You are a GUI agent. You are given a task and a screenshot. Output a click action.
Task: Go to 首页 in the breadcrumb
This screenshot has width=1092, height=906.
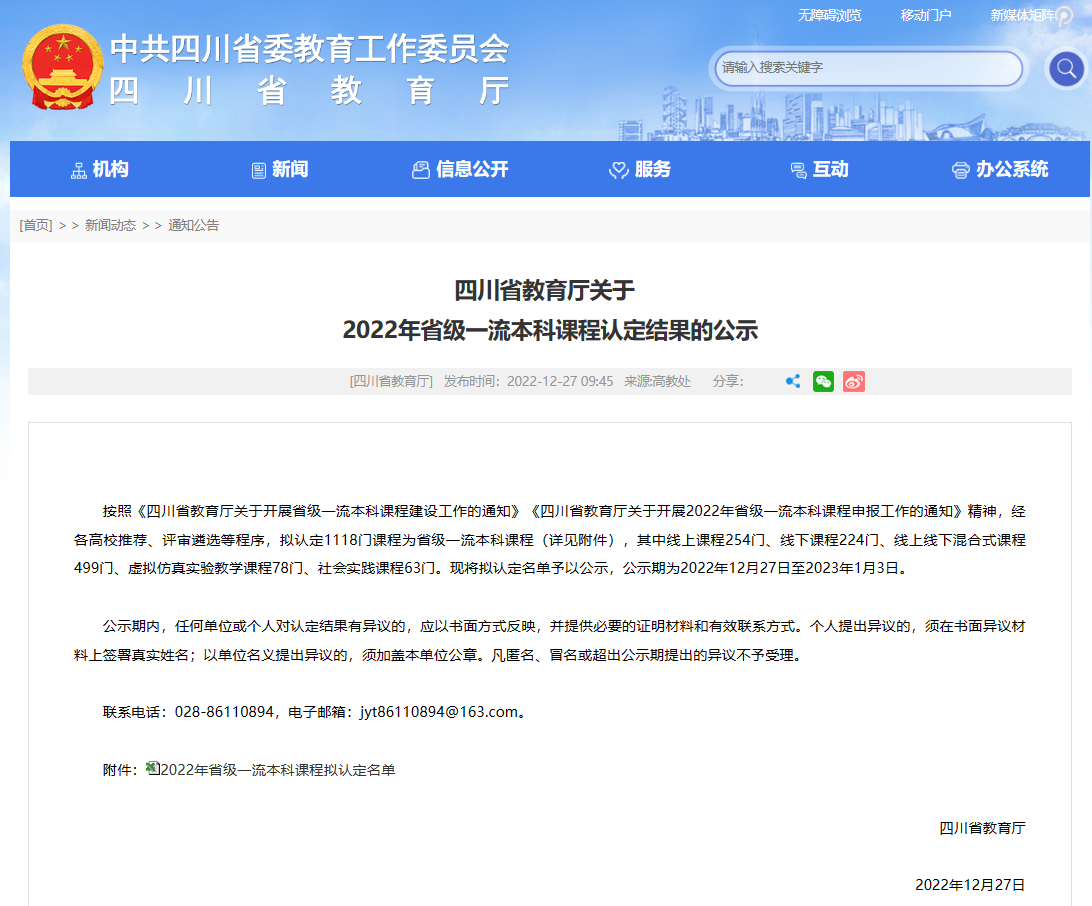[36, 225]
